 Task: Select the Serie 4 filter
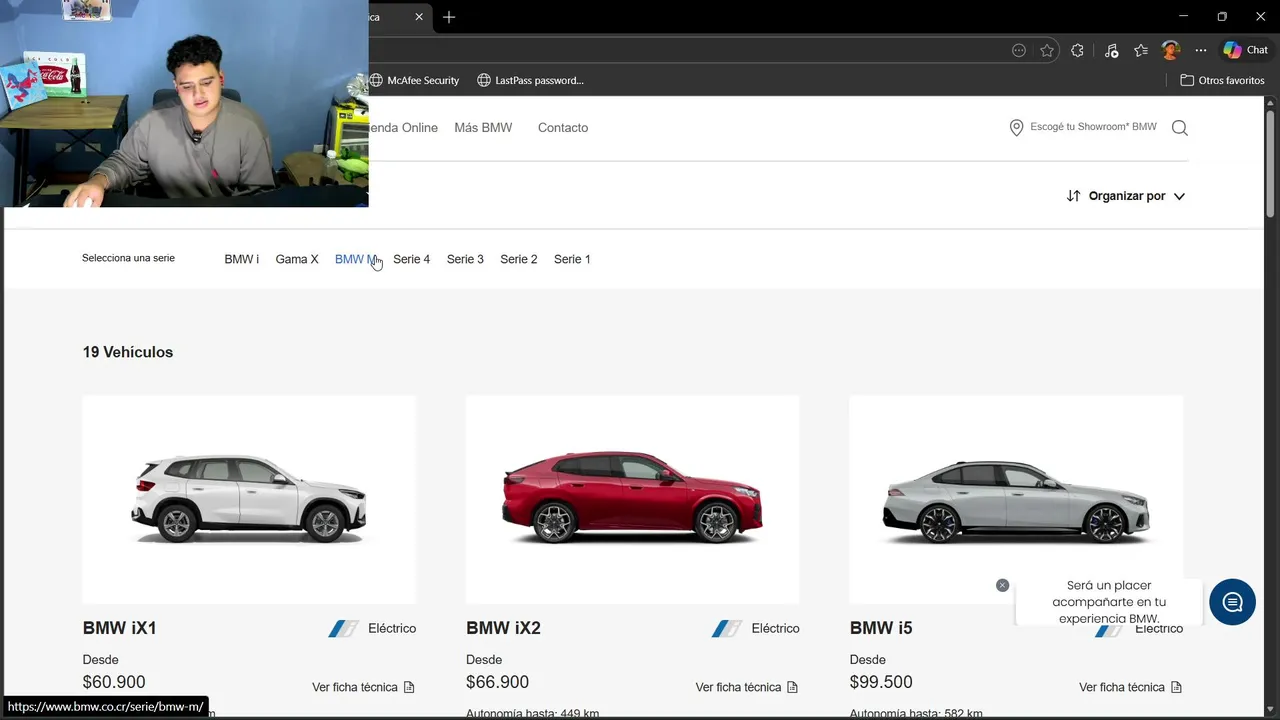(411, 259)
